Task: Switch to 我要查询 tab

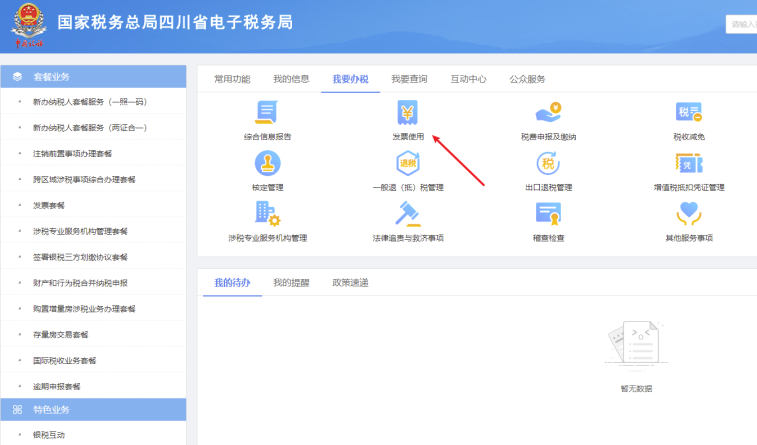Action: click(x=409, y=79)
